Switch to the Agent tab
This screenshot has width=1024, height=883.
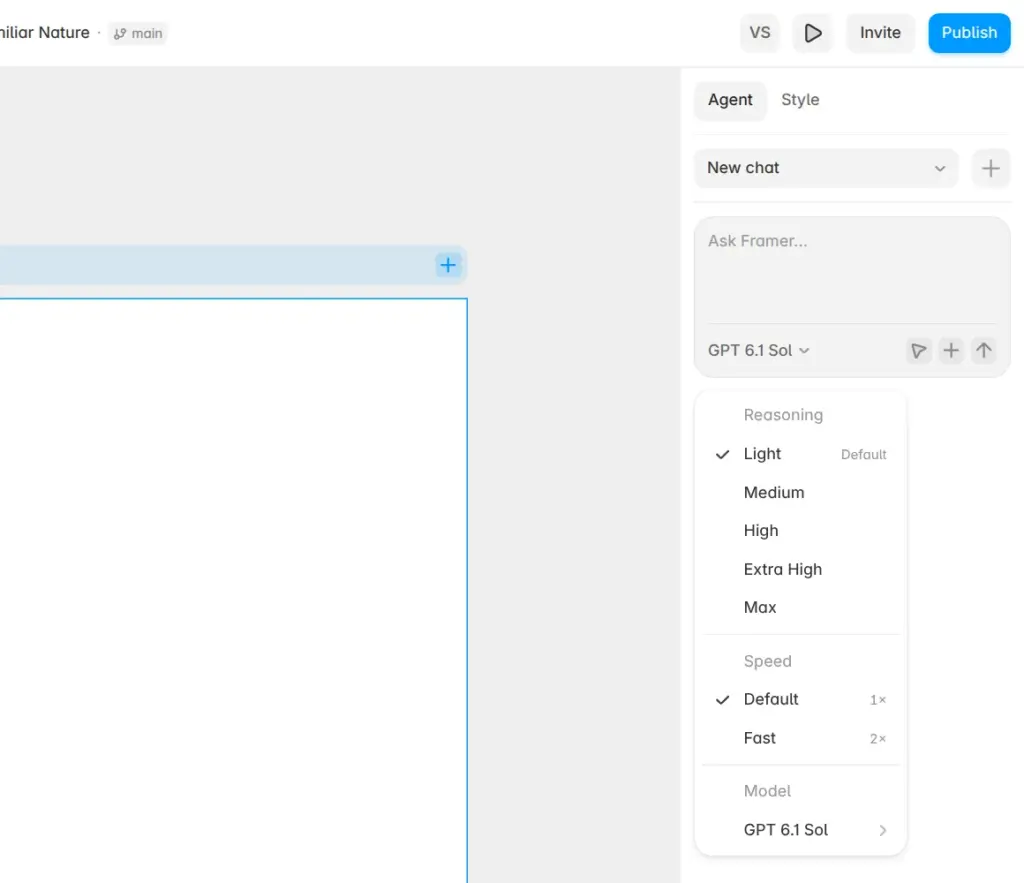(x=730, y=100)
